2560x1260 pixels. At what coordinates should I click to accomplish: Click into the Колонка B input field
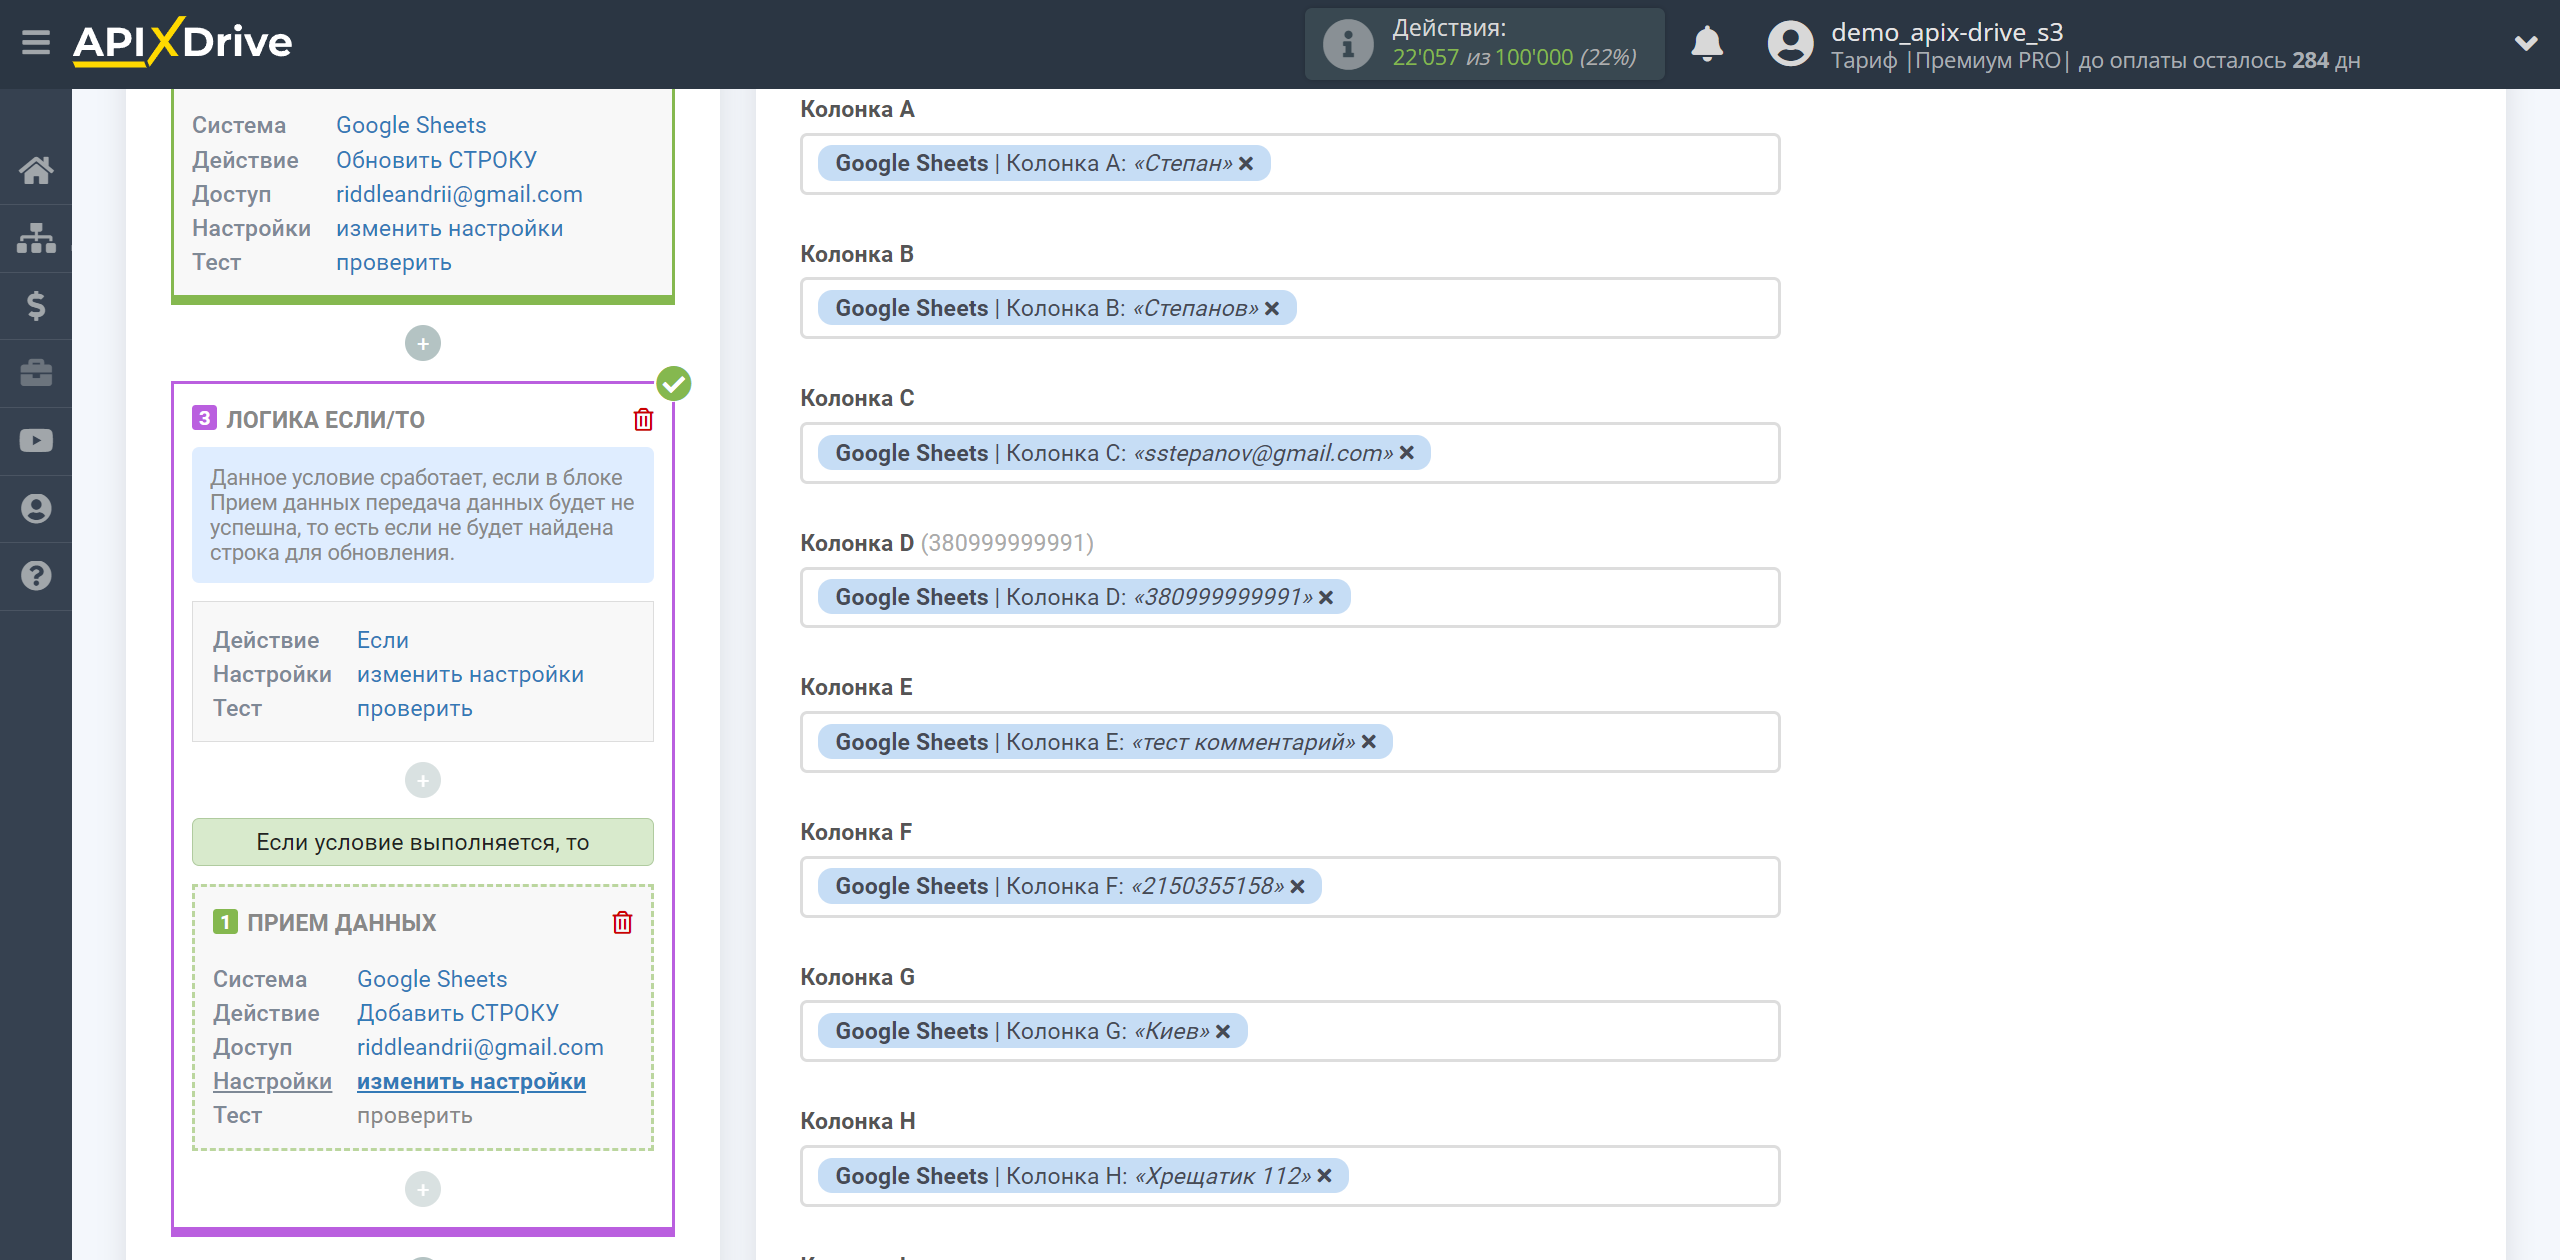pyautogui.click(x=1290, y=308)
